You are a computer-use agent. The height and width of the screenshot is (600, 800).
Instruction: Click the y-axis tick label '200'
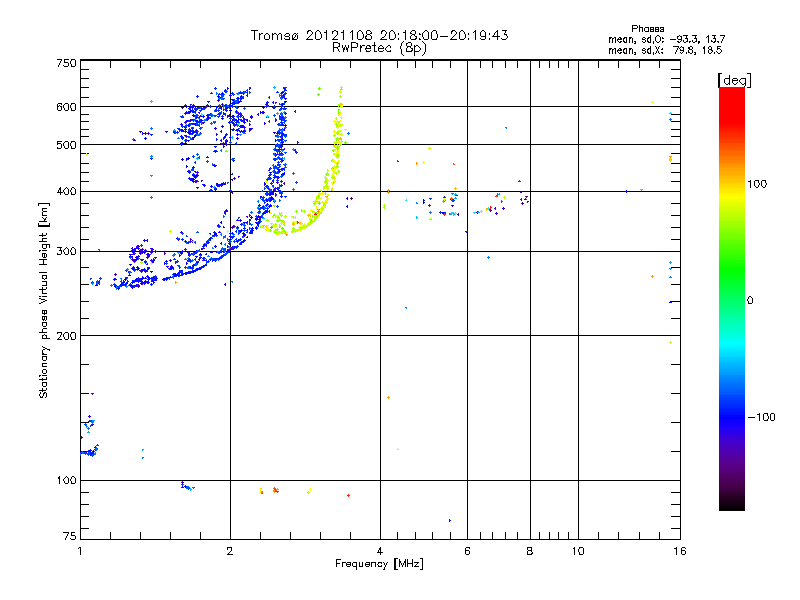(x=66, y=336)
